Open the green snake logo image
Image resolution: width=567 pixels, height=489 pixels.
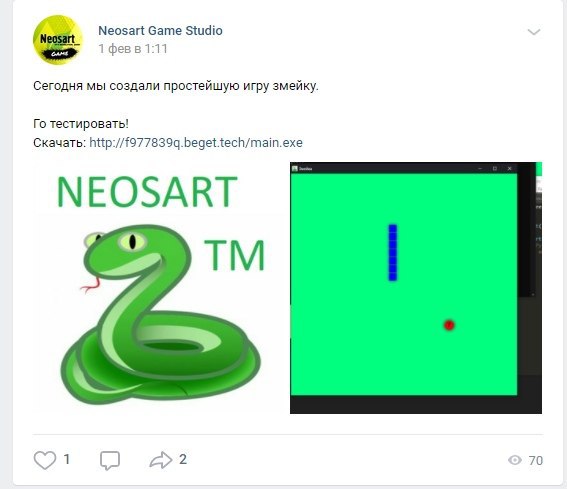click(x=161, y=288)
